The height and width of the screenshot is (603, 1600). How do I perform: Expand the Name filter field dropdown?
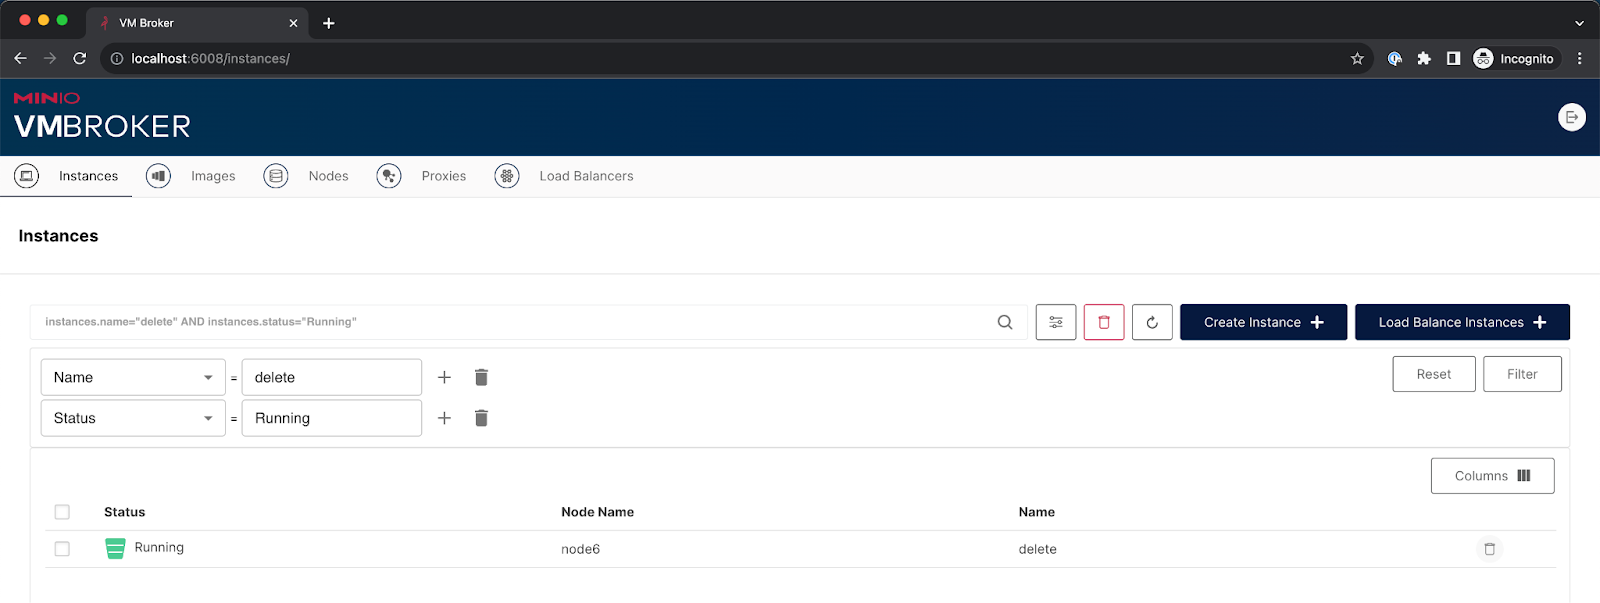132,377
